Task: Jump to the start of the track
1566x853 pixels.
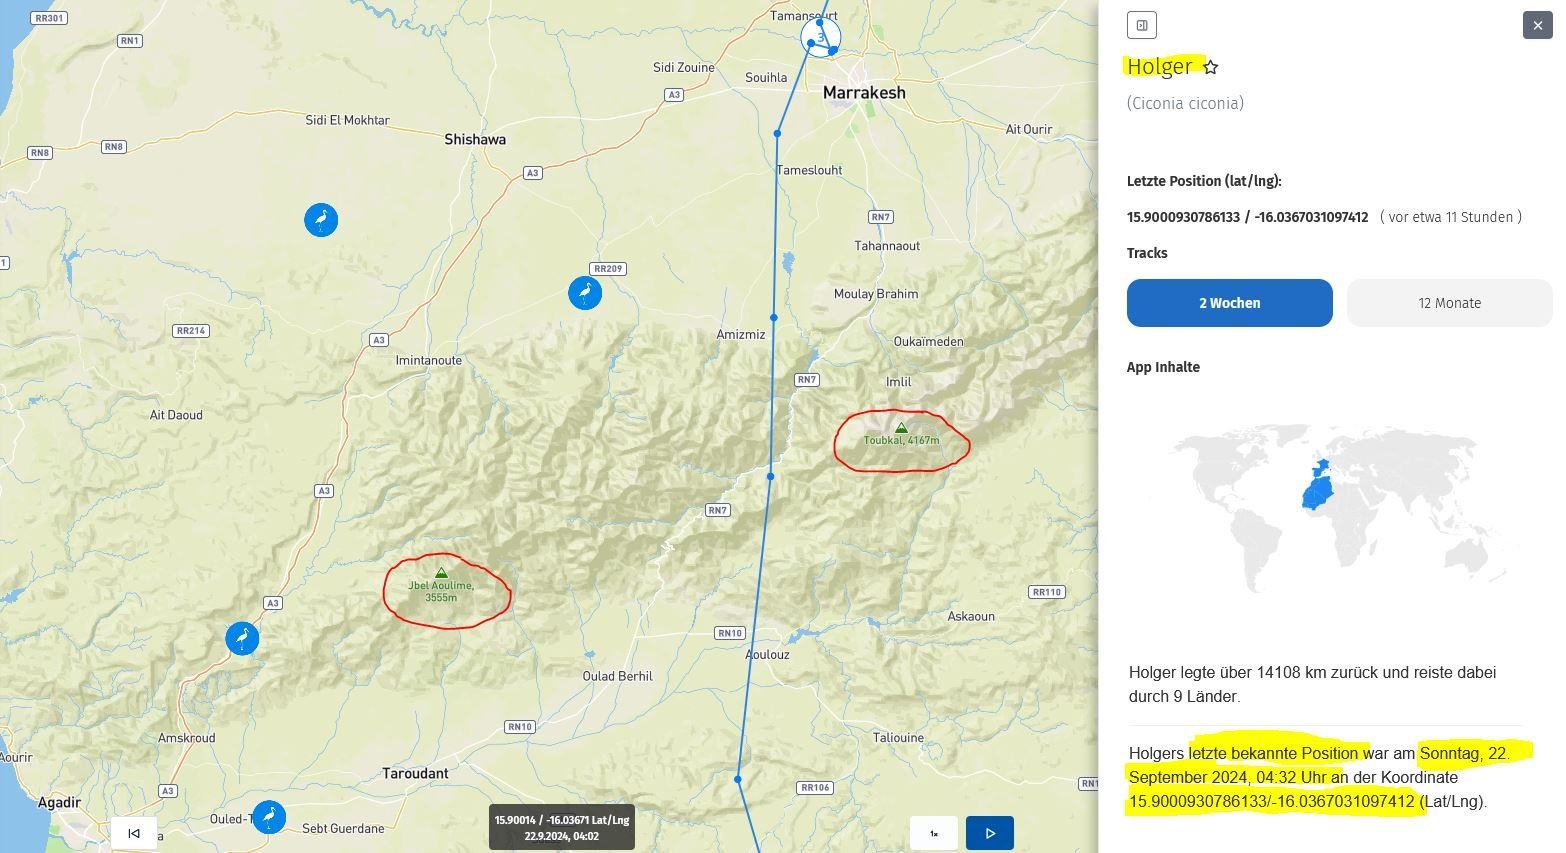Action: point(133,833)
